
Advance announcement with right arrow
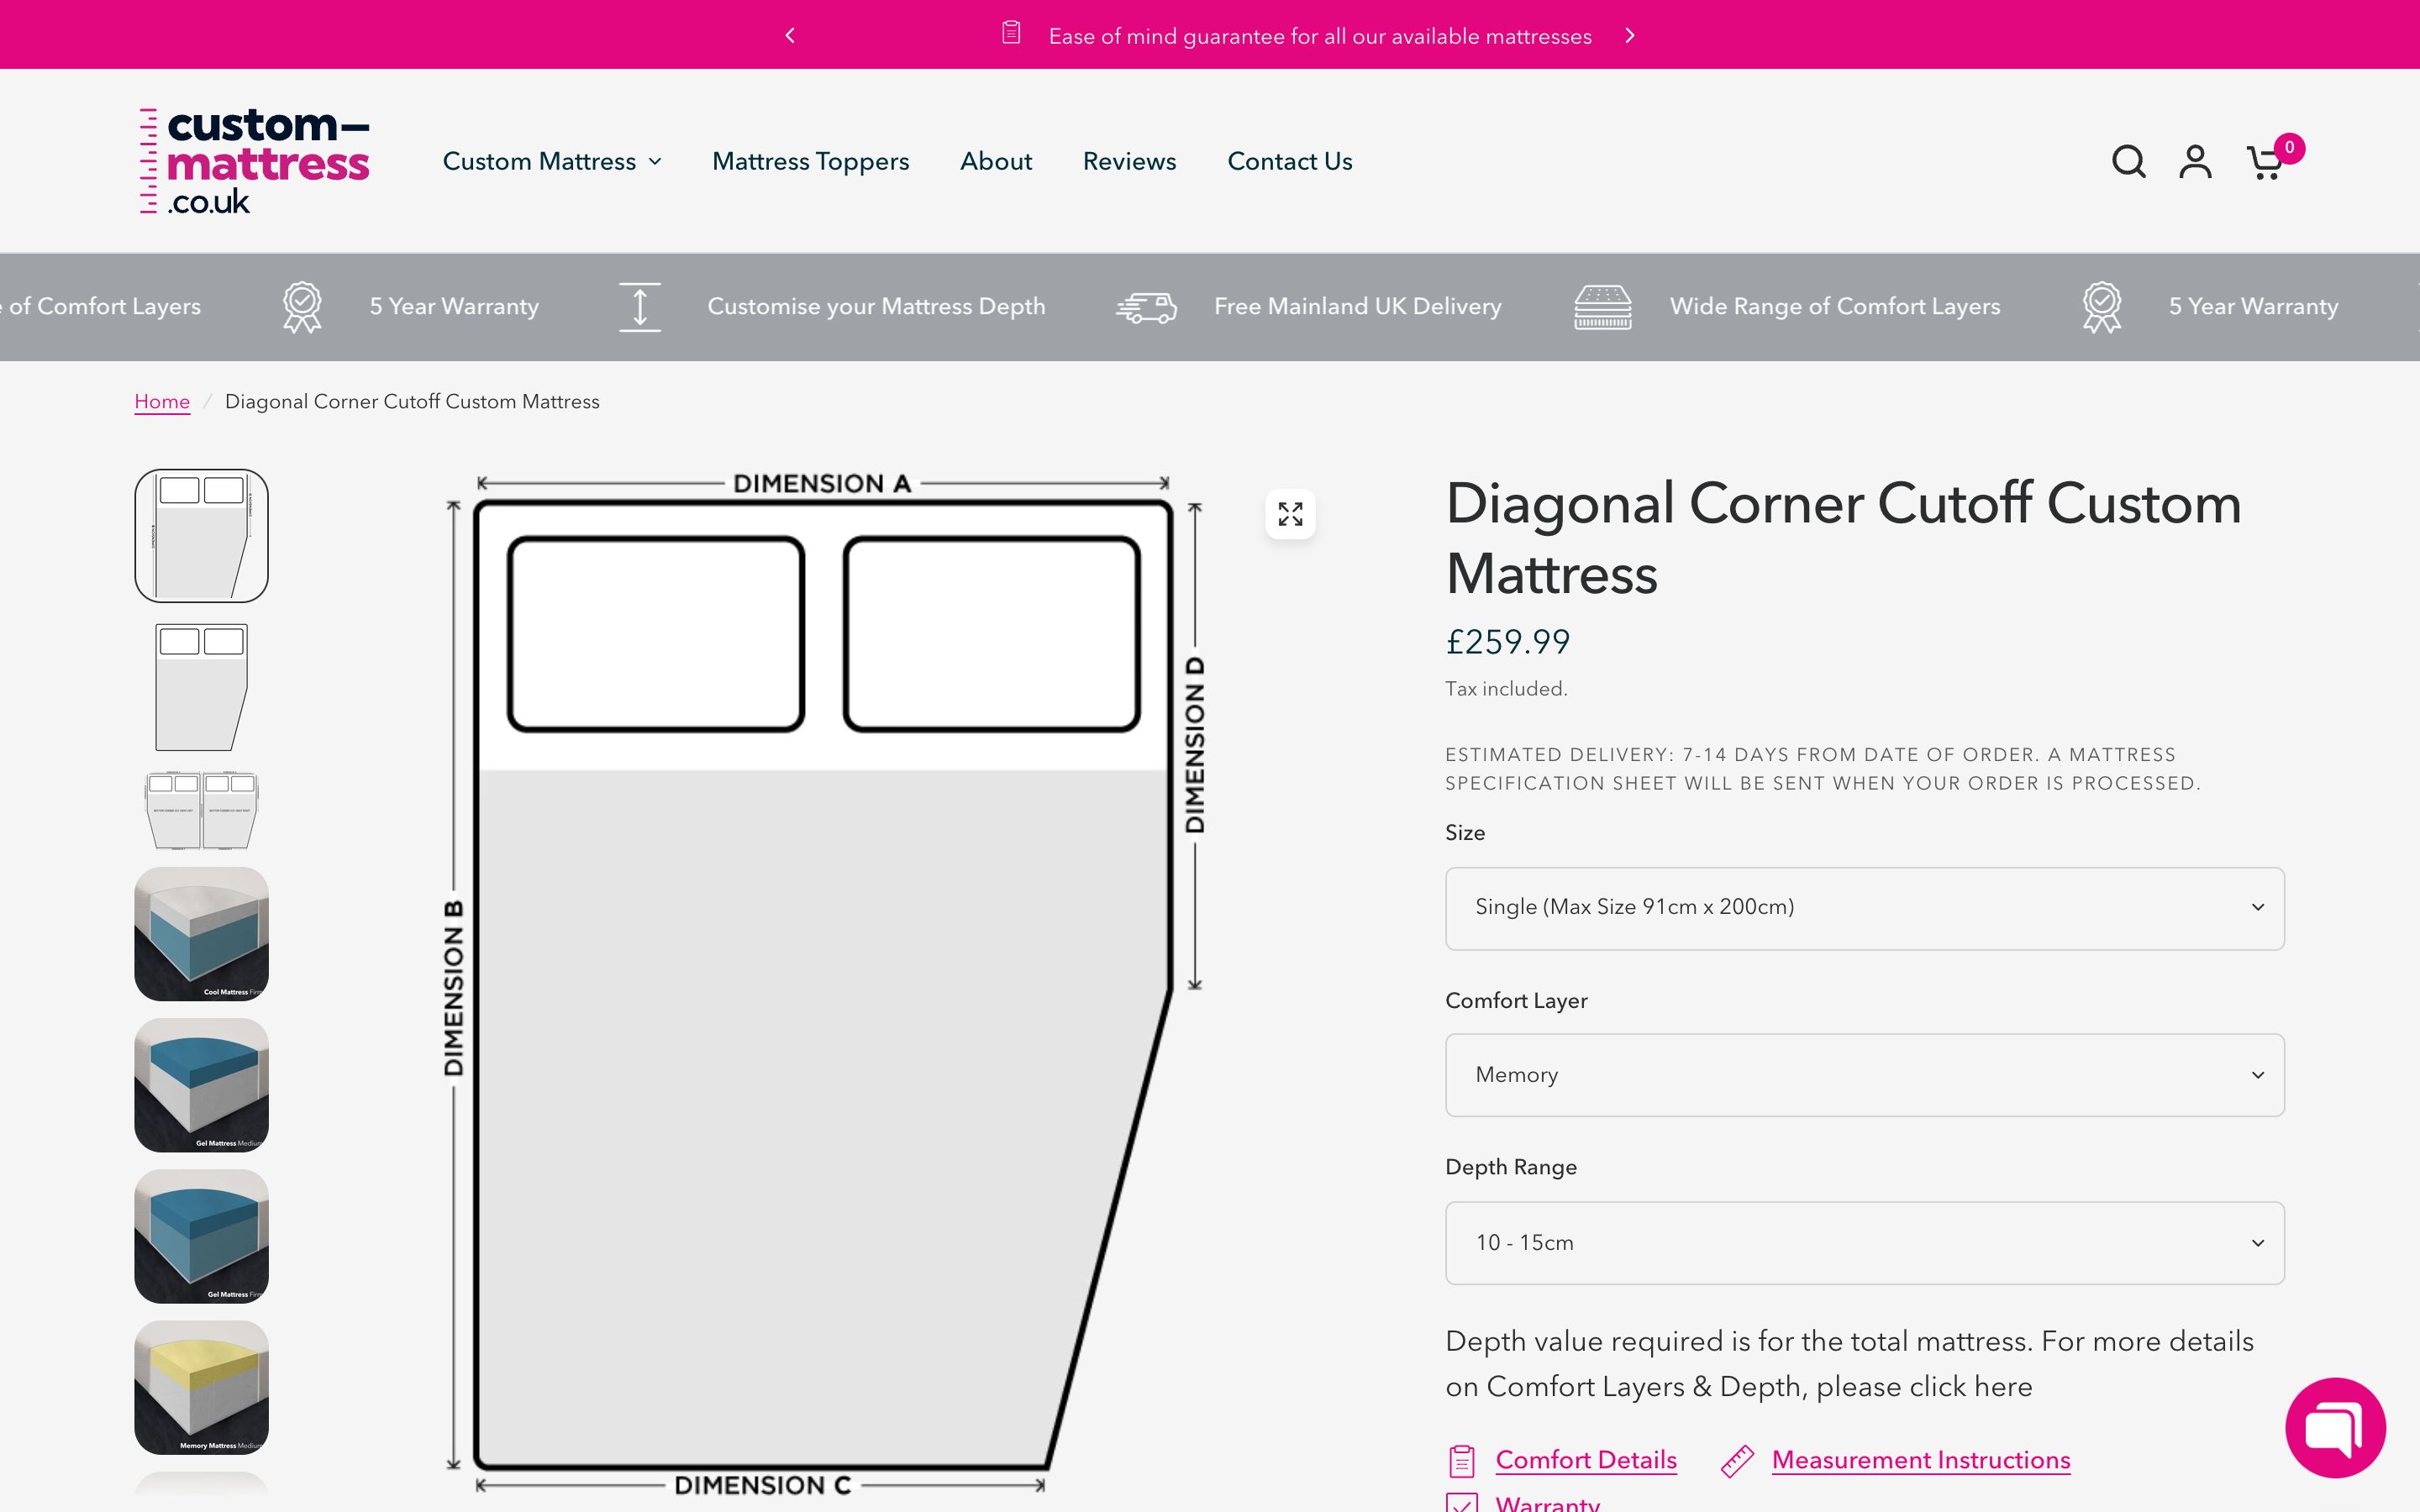tap(1632, 35)
